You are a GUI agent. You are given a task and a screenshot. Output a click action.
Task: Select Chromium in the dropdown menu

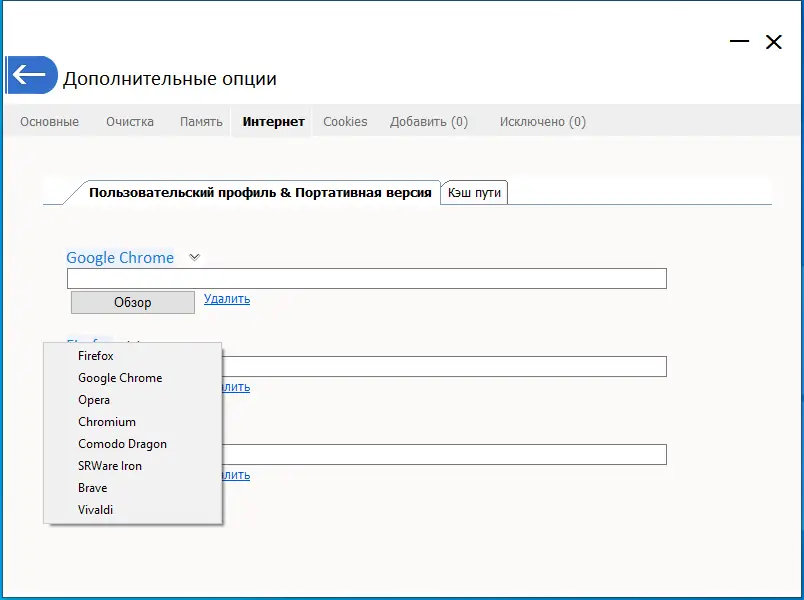coord(107,422)
